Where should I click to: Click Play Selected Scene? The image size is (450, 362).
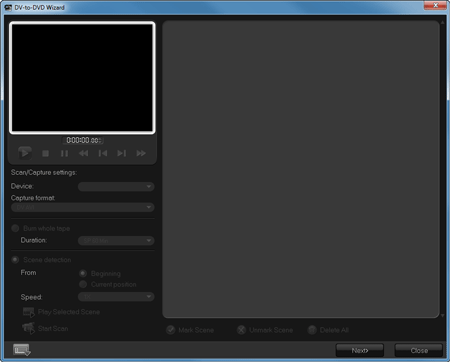[x=61, y=312]
